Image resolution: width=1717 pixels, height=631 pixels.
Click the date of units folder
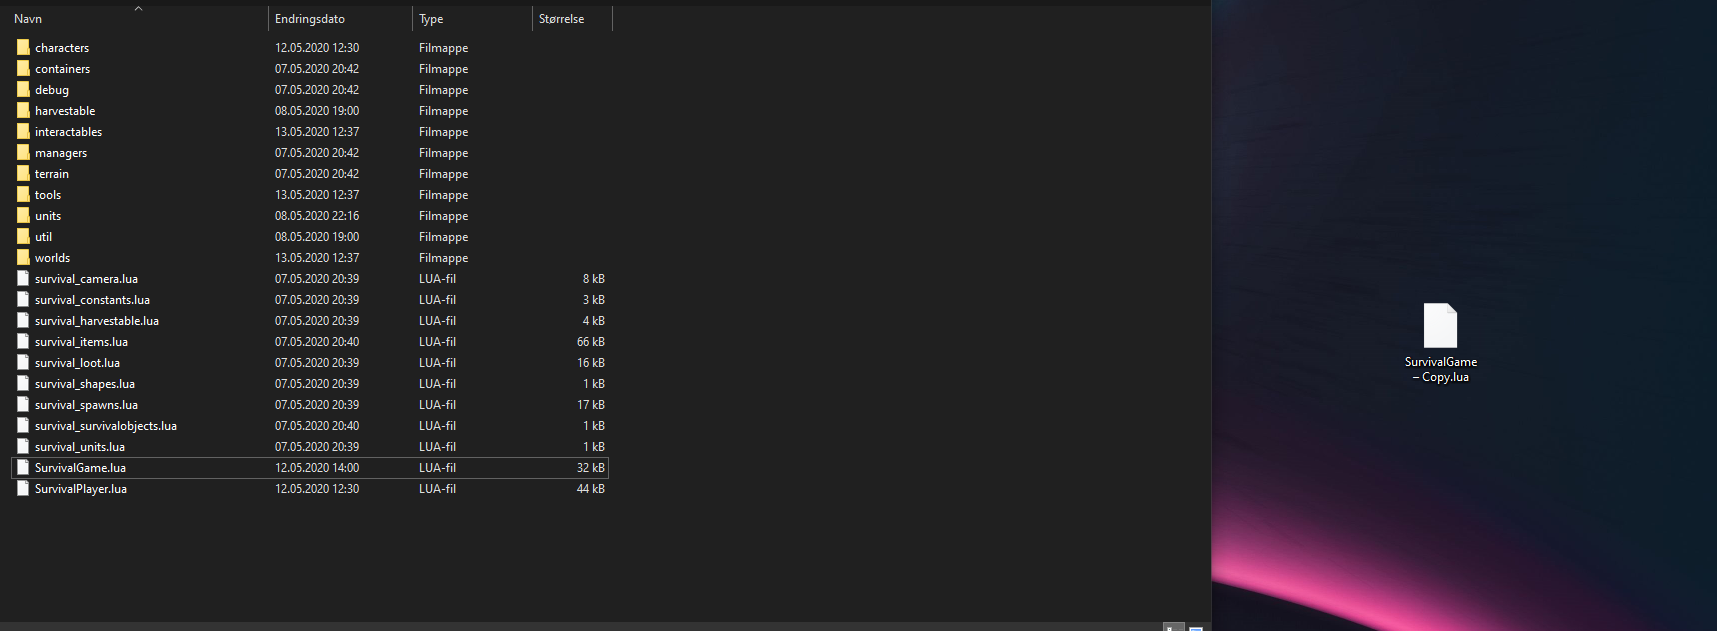click(x=317, y=216)
